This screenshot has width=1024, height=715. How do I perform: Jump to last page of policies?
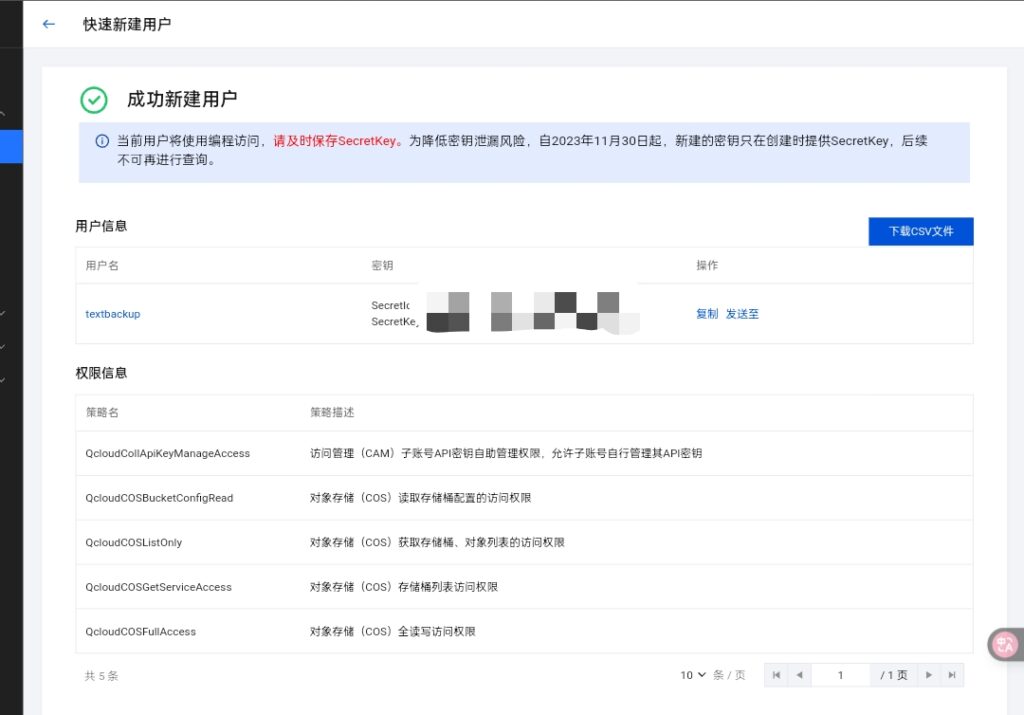tap(952, 675)
